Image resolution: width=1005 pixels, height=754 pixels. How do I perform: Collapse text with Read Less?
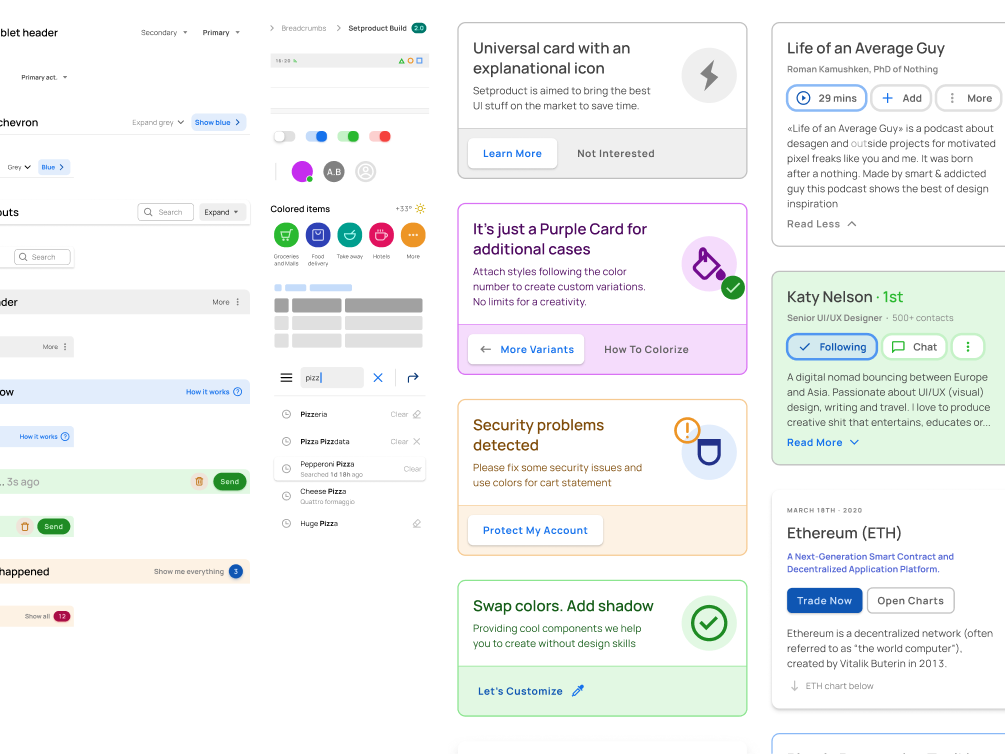822,224
